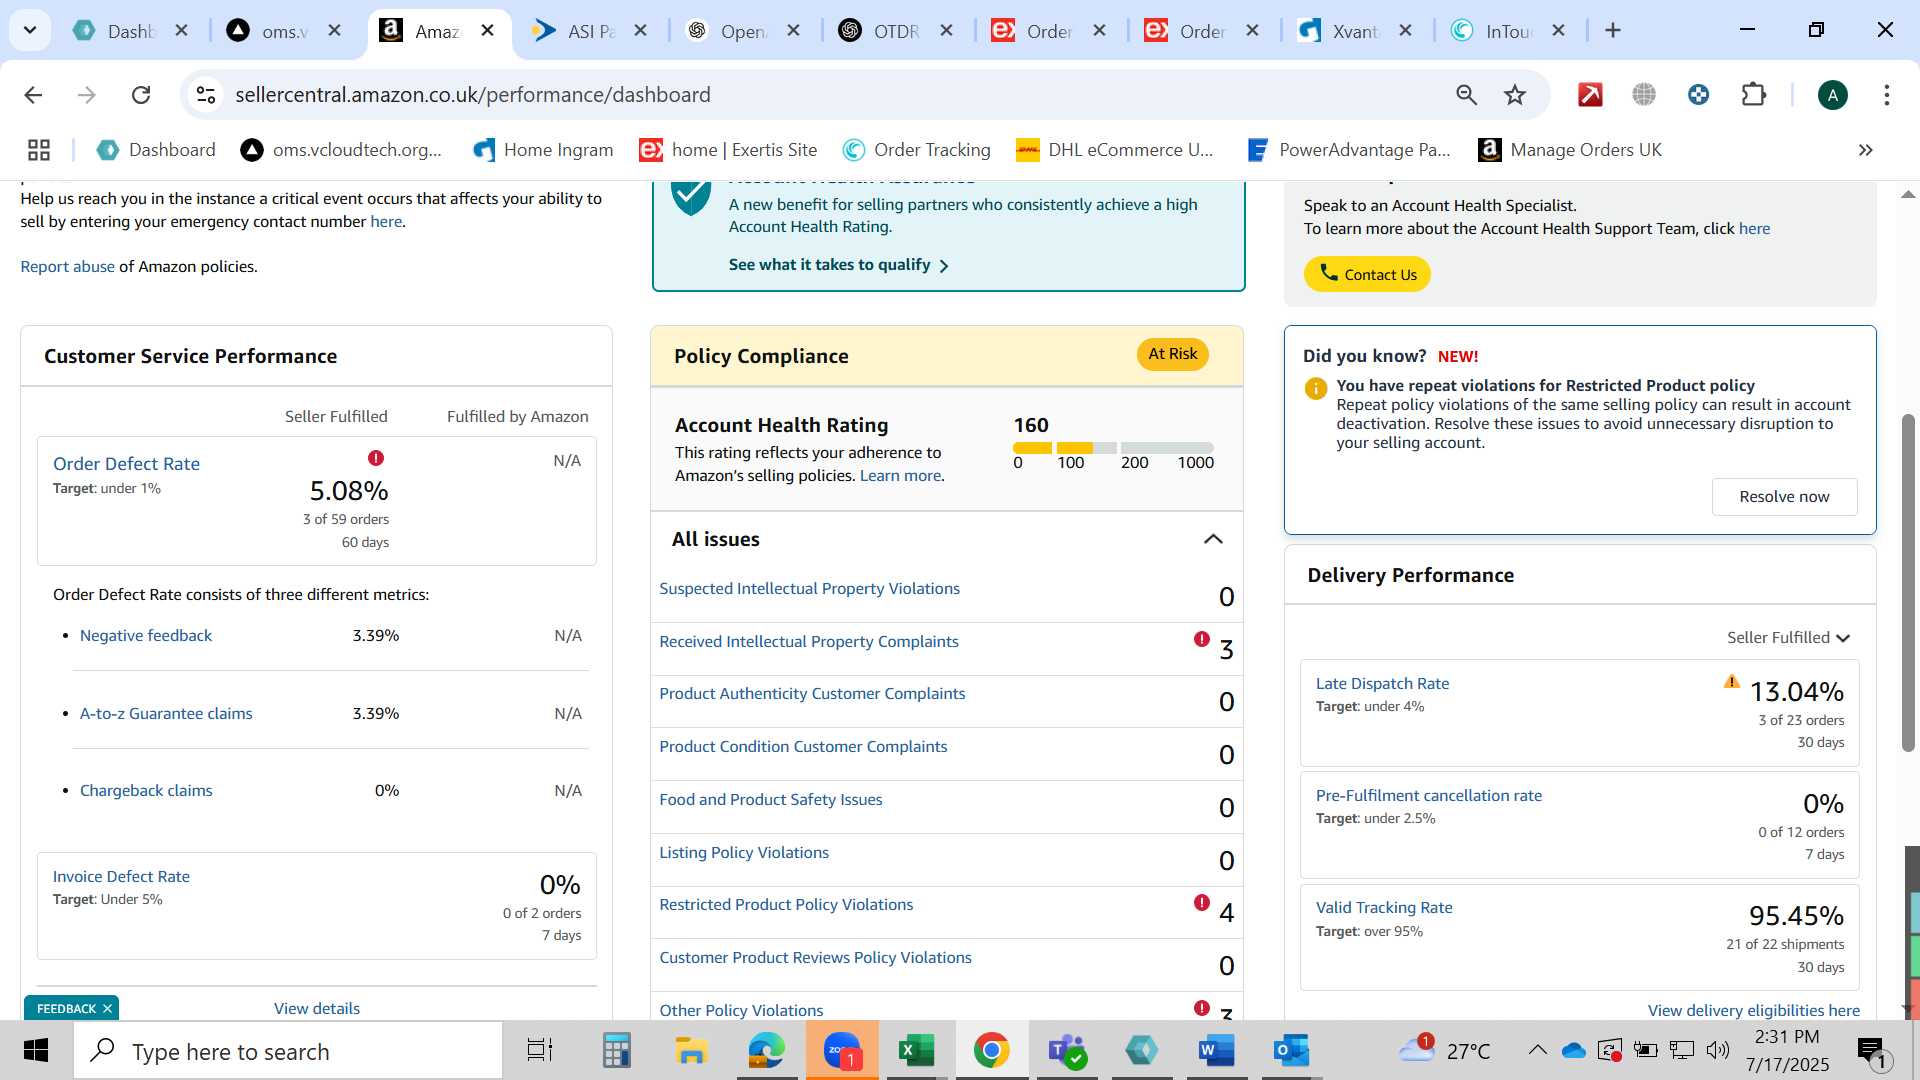The height and width of the screenshot is (1080, 1920).
Task: Open Windows Start menu
Action: click(36, 1051)
